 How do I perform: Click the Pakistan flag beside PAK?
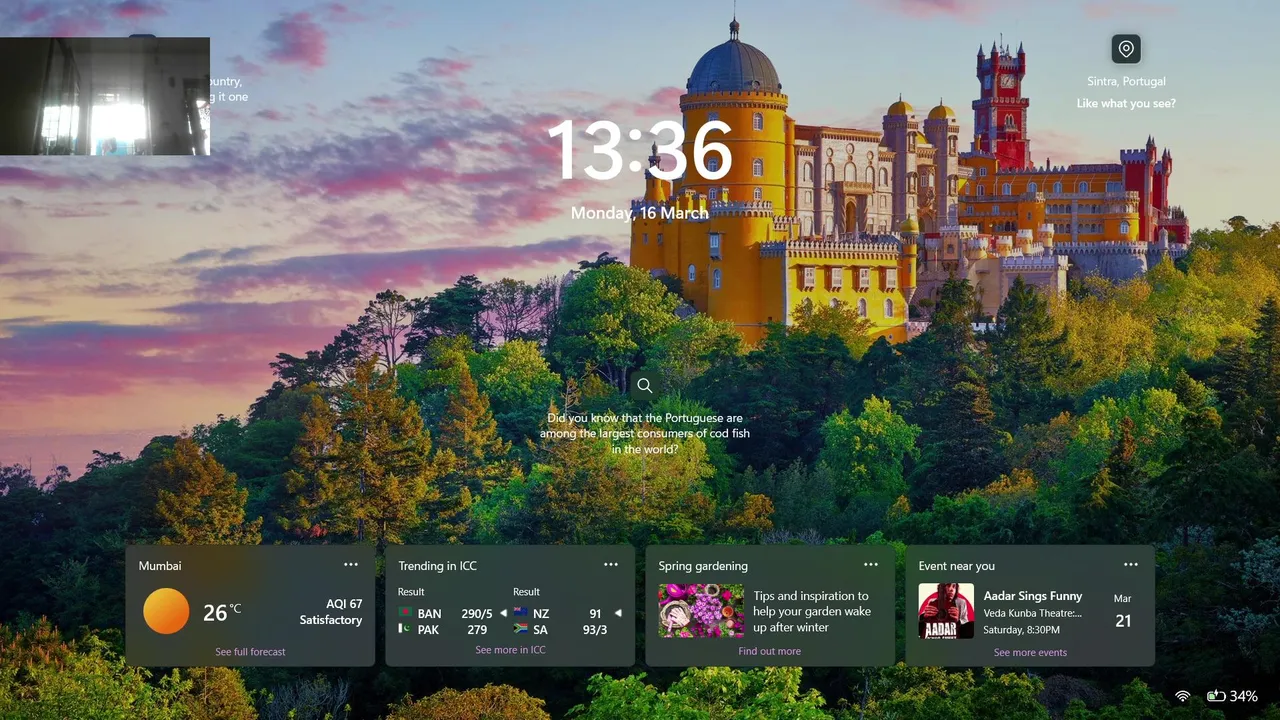405,629
